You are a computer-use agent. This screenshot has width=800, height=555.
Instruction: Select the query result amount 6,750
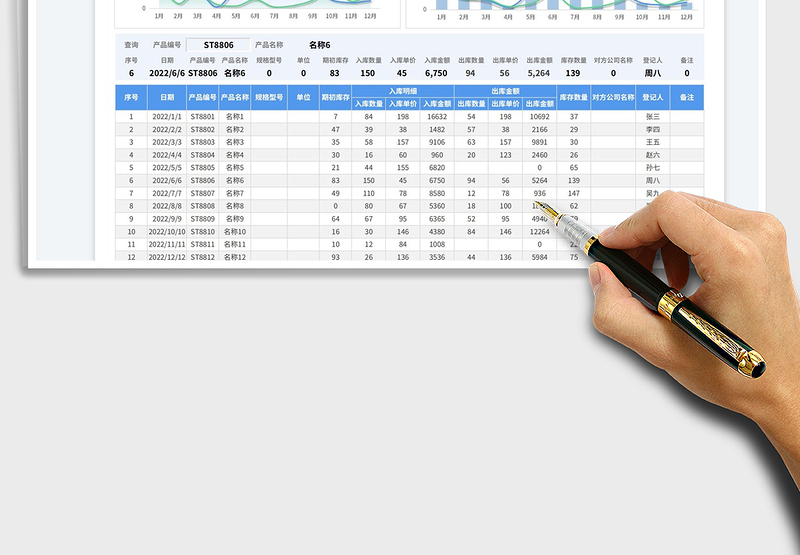(x=437, y=73)
